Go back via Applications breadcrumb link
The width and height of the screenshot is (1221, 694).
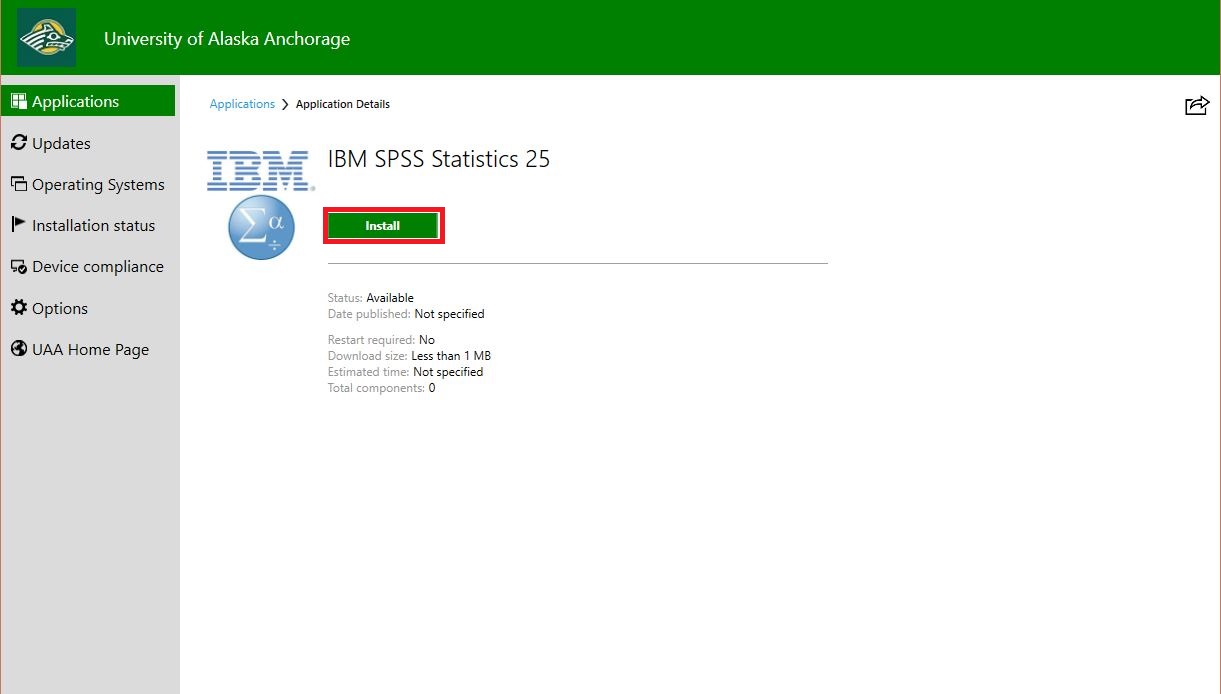[242, 104]
